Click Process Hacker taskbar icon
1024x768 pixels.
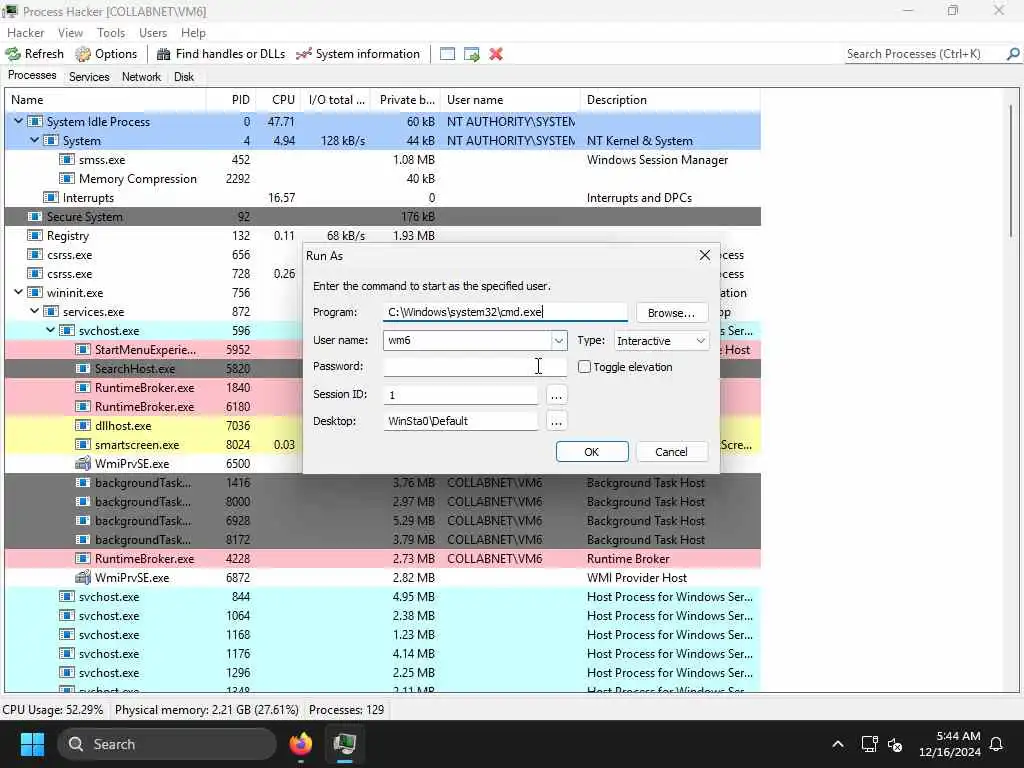(x=344, y=744)
